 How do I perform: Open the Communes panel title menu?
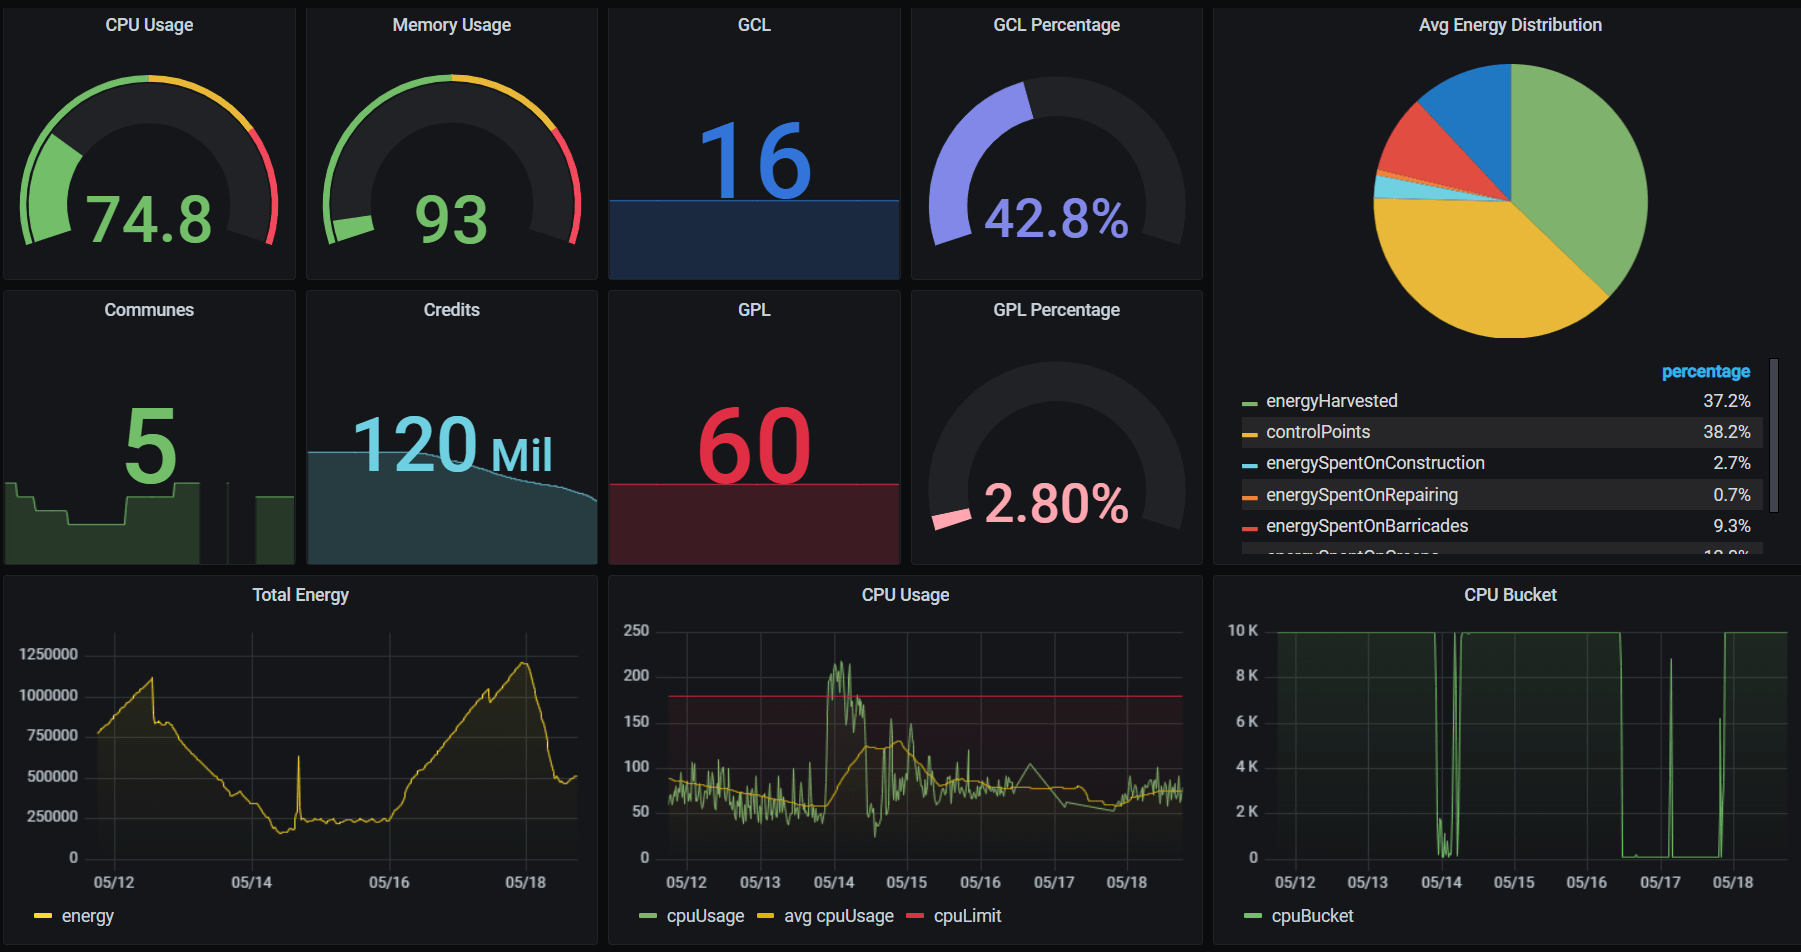click(x=149, y=310)
